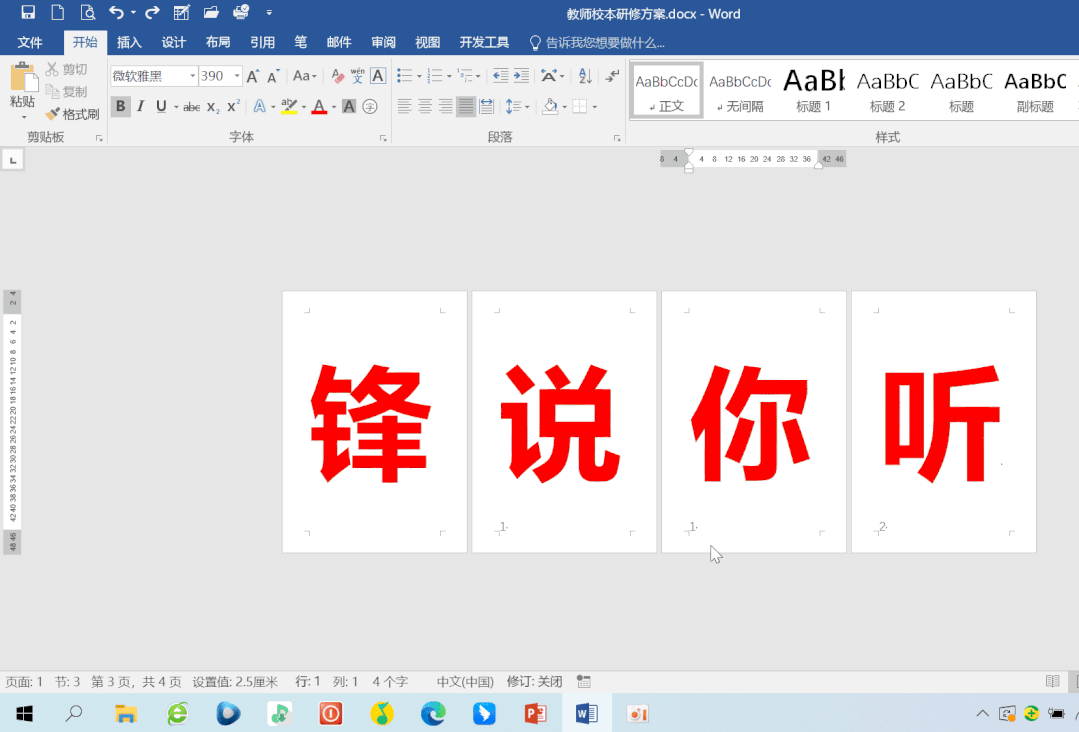Open the 开发工具 ribbon tab

(x=484, y=42)
